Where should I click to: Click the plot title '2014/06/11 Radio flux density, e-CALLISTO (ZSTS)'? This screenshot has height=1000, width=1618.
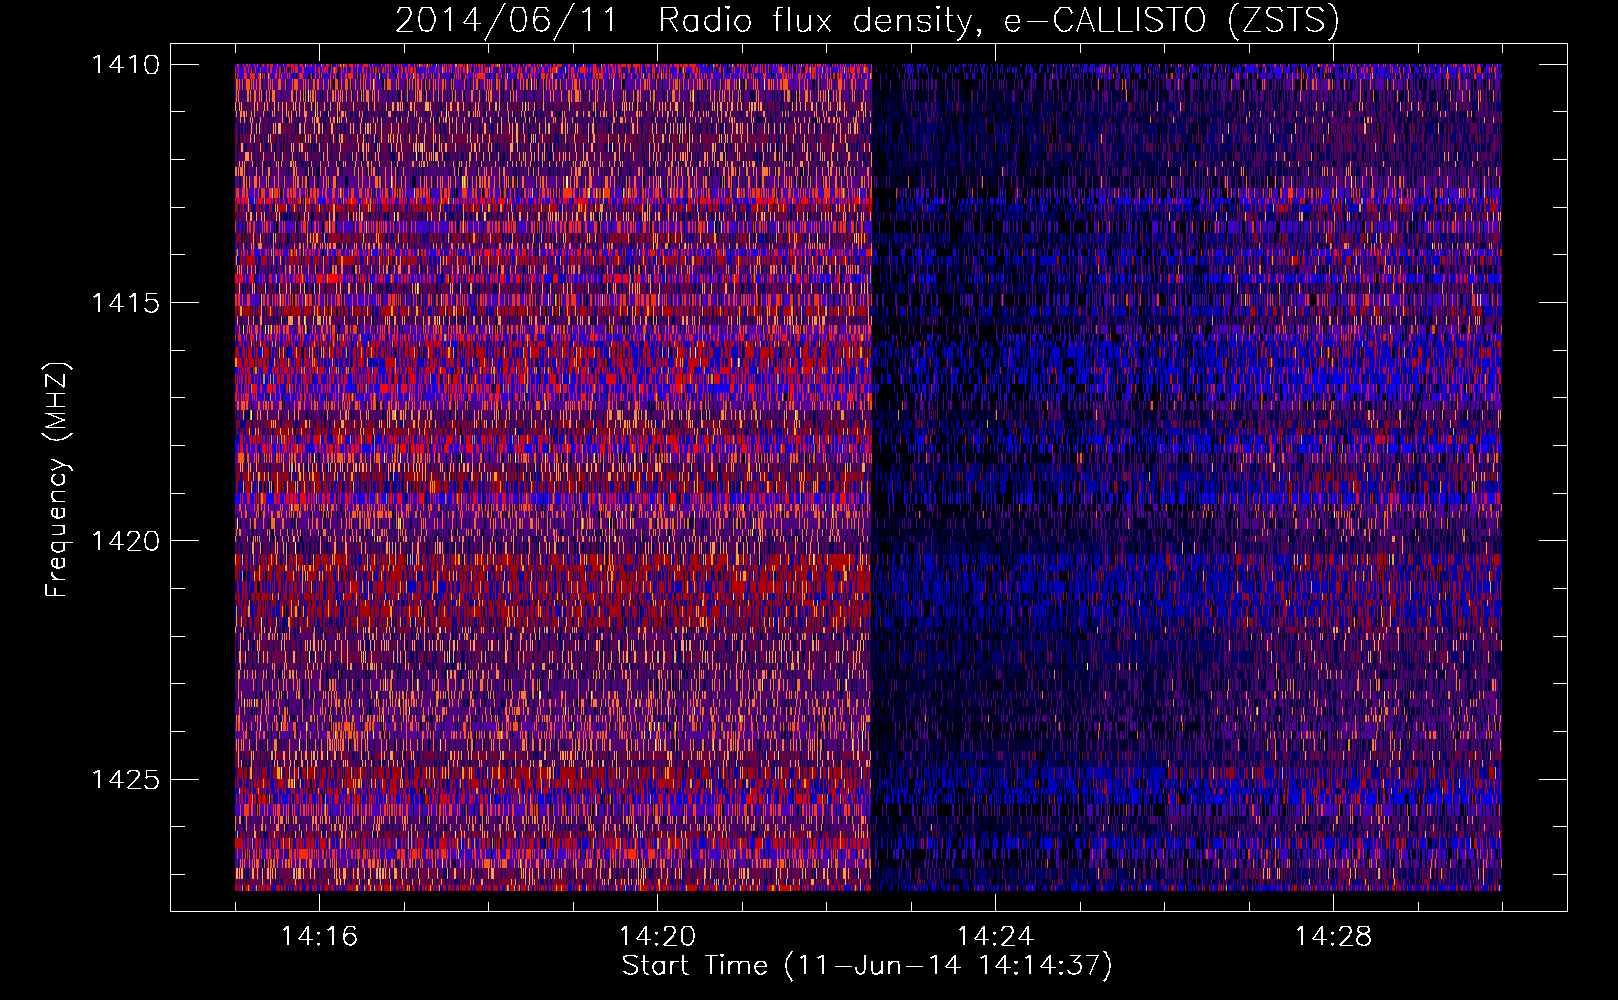[x=867, y=20]
